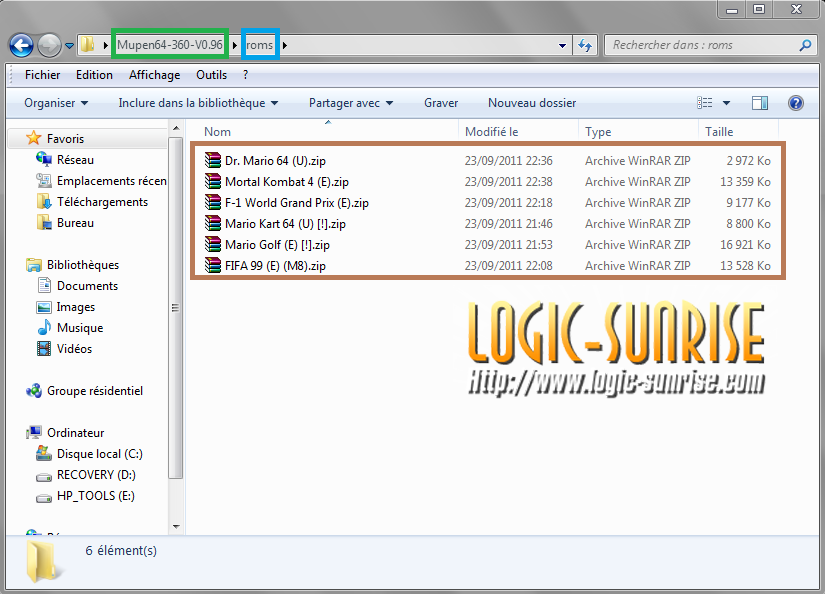Open Réseau in the Favoris list

coord(75,159)
